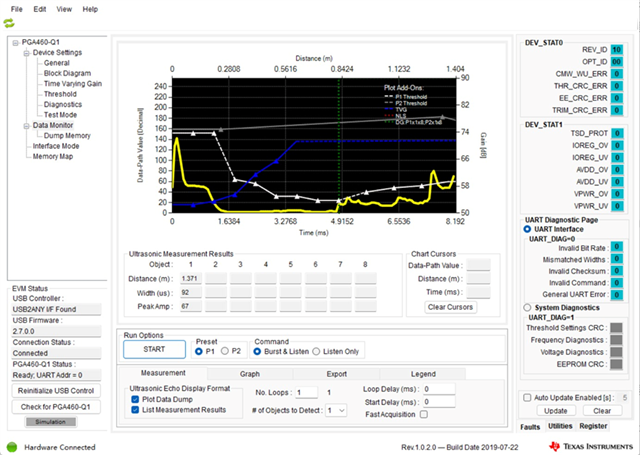Switch to the Legend tab

423,374
